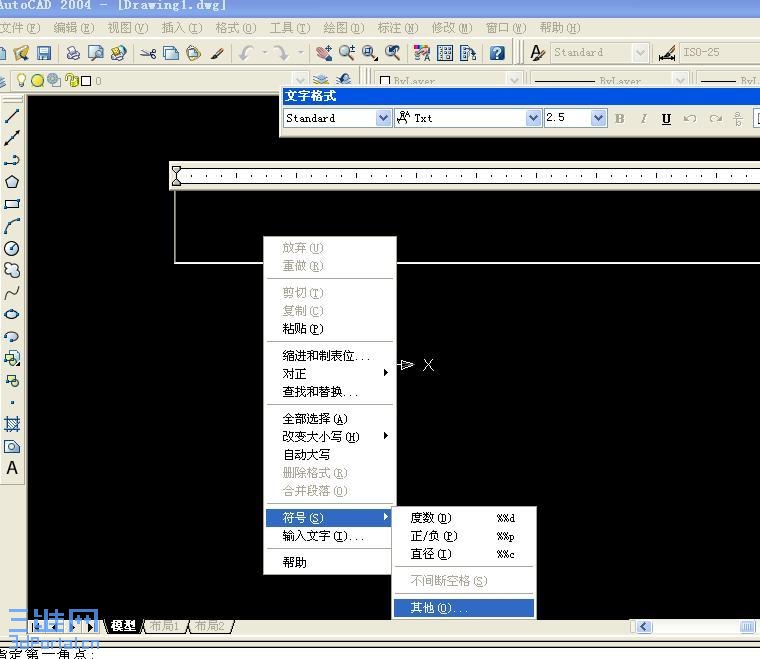Open the Txt font dropdown
The width and height of the screenshot is (760, 659).
(533, 118)
